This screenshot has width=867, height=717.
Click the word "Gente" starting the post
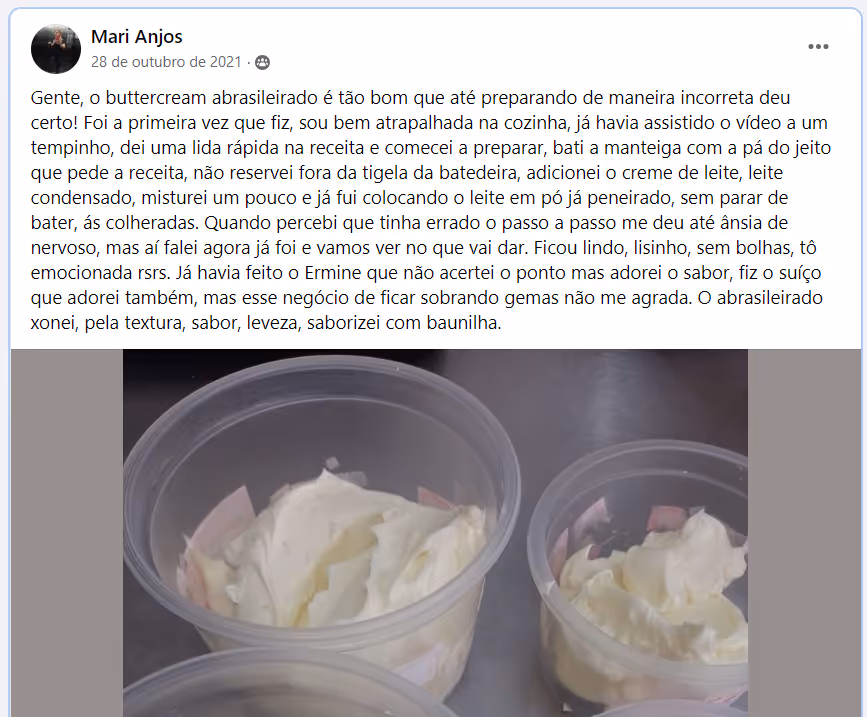(54, 98)
